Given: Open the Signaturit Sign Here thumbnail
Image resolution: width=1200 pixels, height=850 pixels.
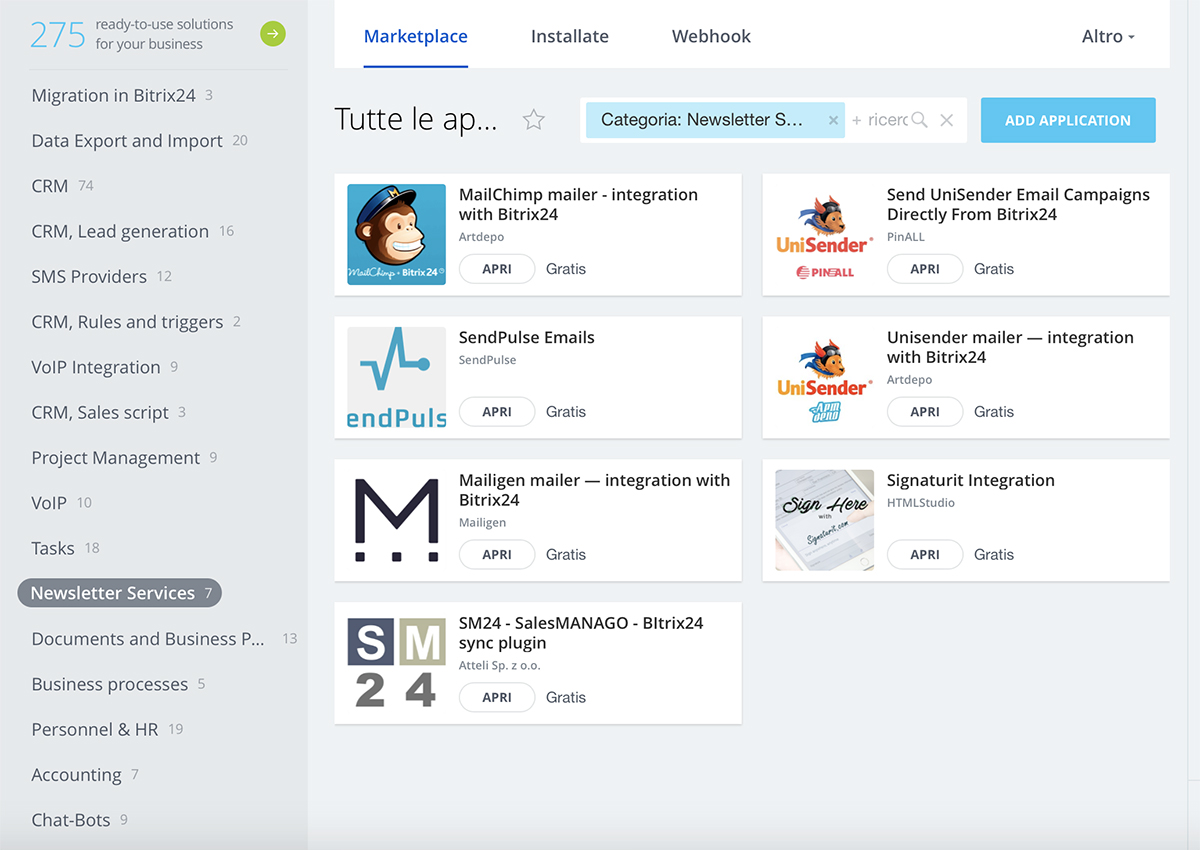Looking at the screenshot, I should coord(824,520).
